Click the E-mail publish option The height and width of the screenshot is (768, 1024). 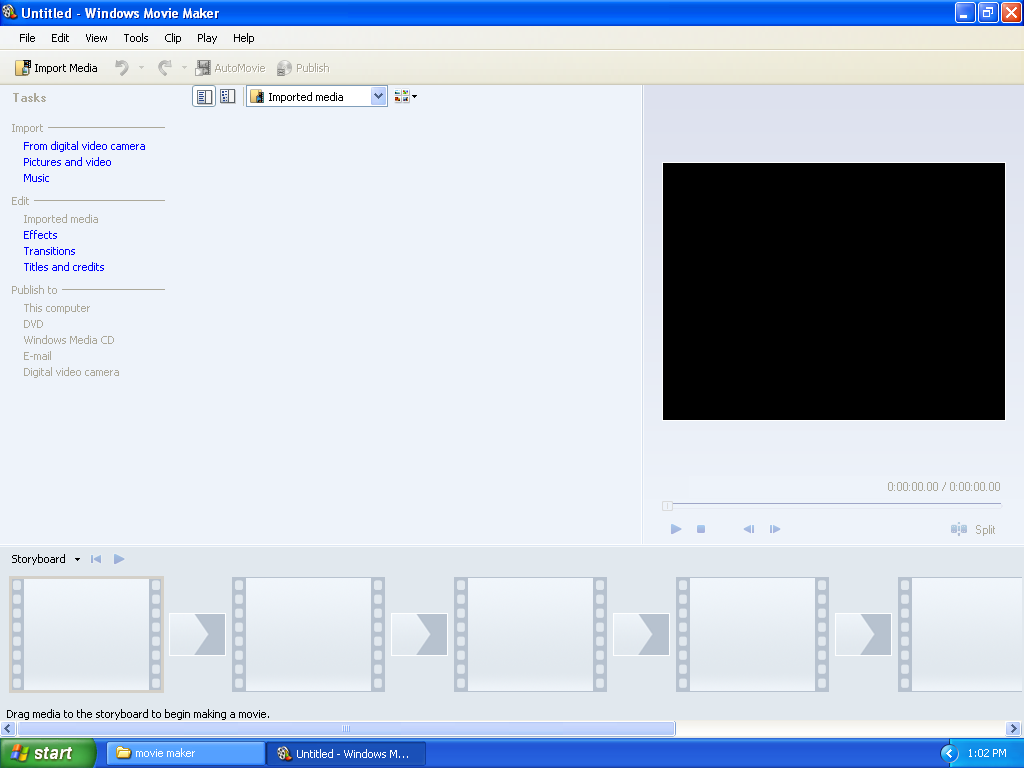click(x=37, y=357)
